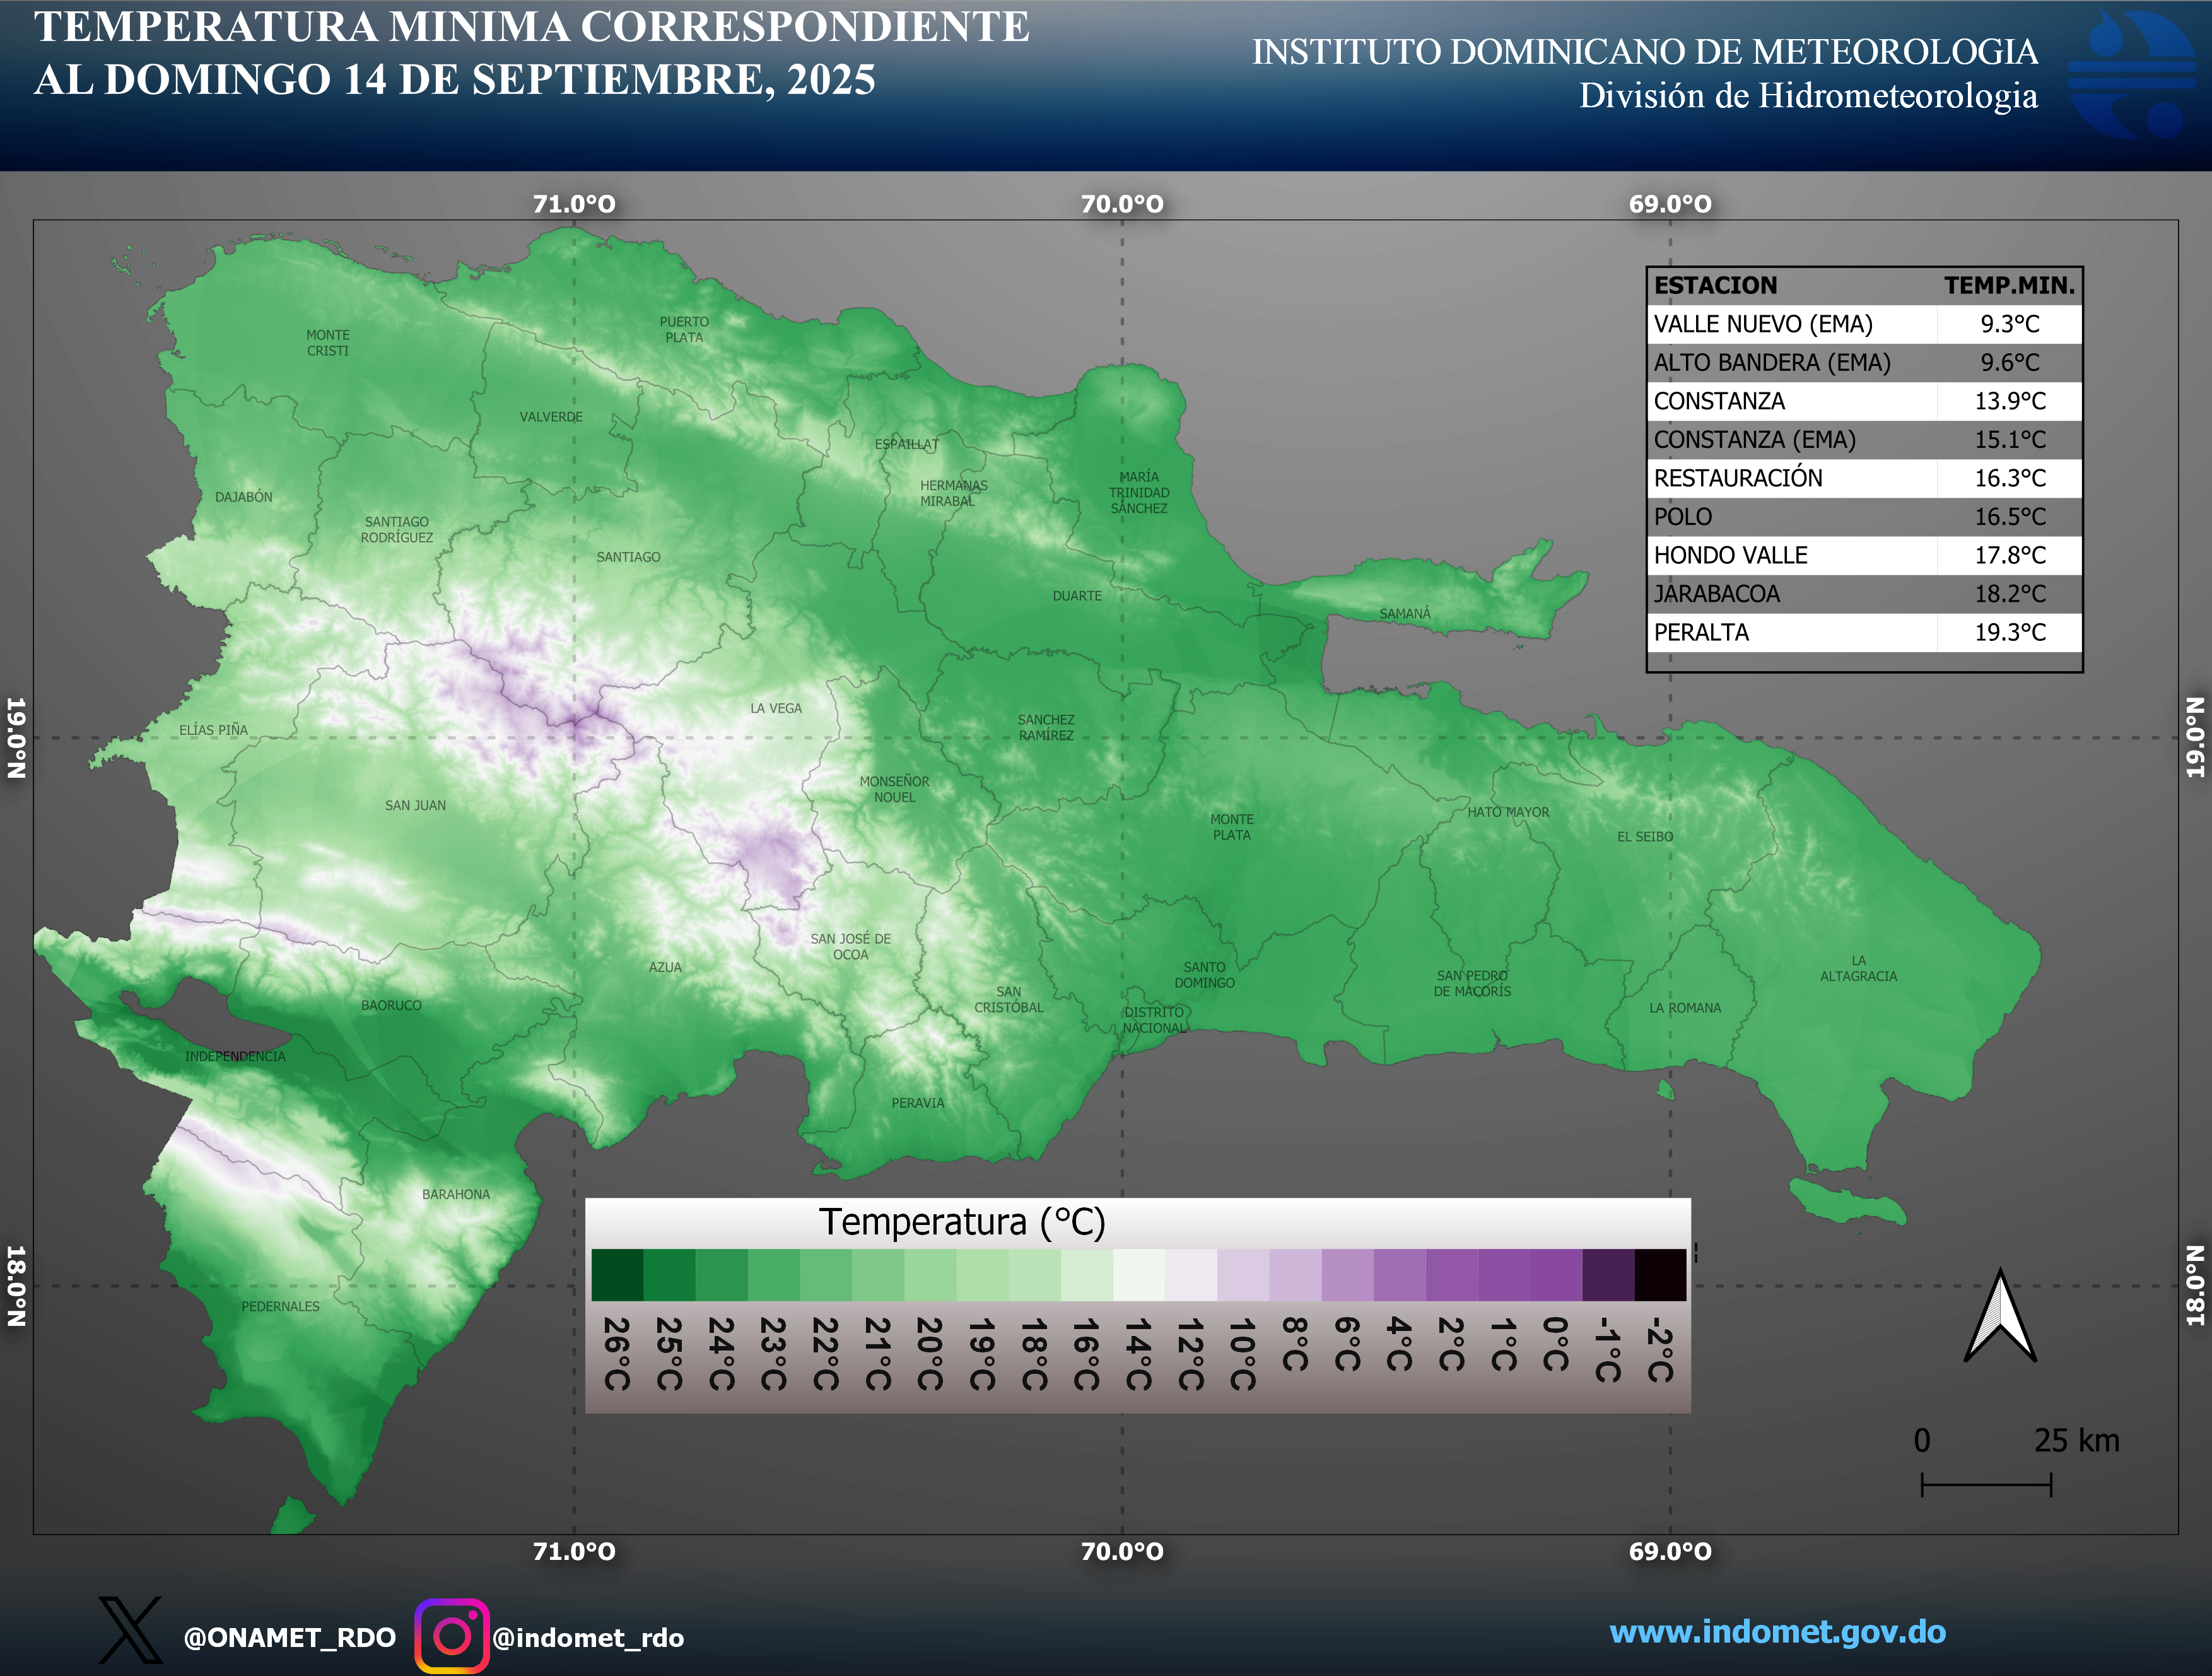Click the DISTRITO NACIONAL label
This screenshot has height=1676, width=2212.
(x=1154, y=1020)
